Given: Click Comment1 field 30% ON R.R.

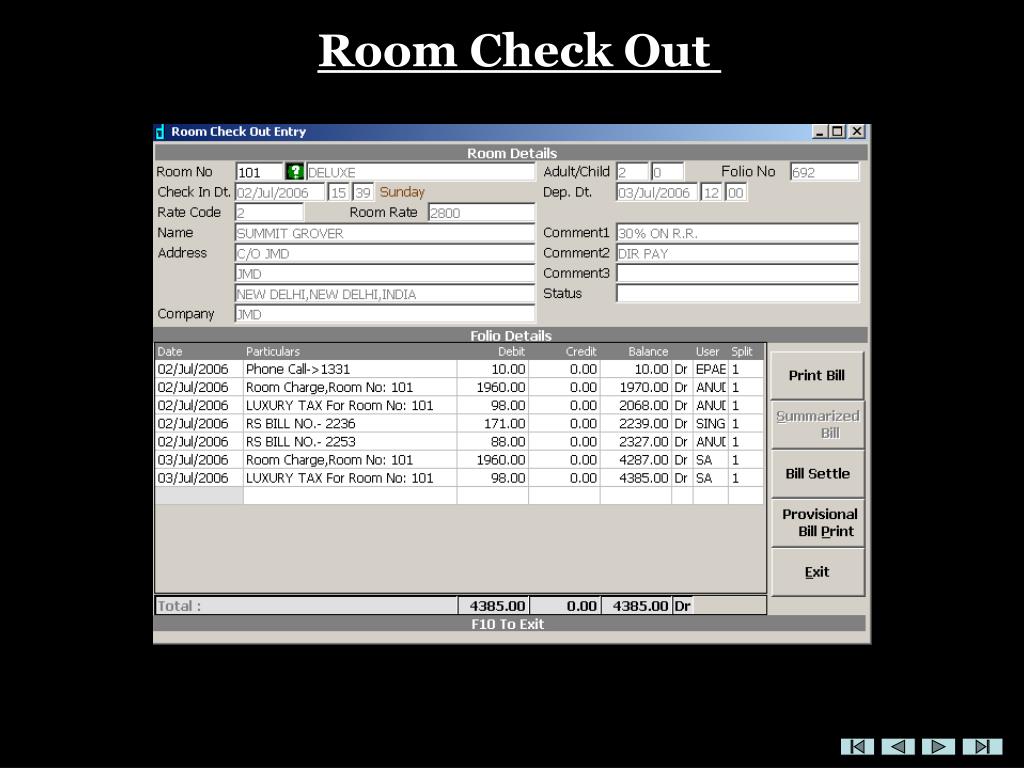Looking at the screenshot, I should (x=737, y=233).
